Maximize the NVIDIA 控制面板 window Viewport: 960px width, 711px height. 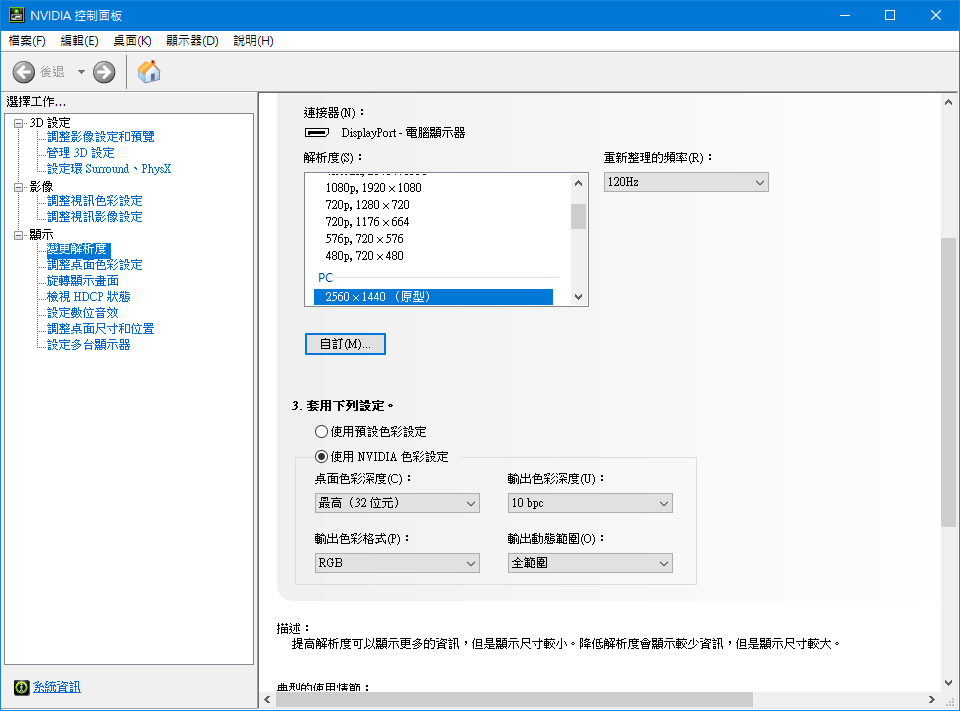pos(890,15)
